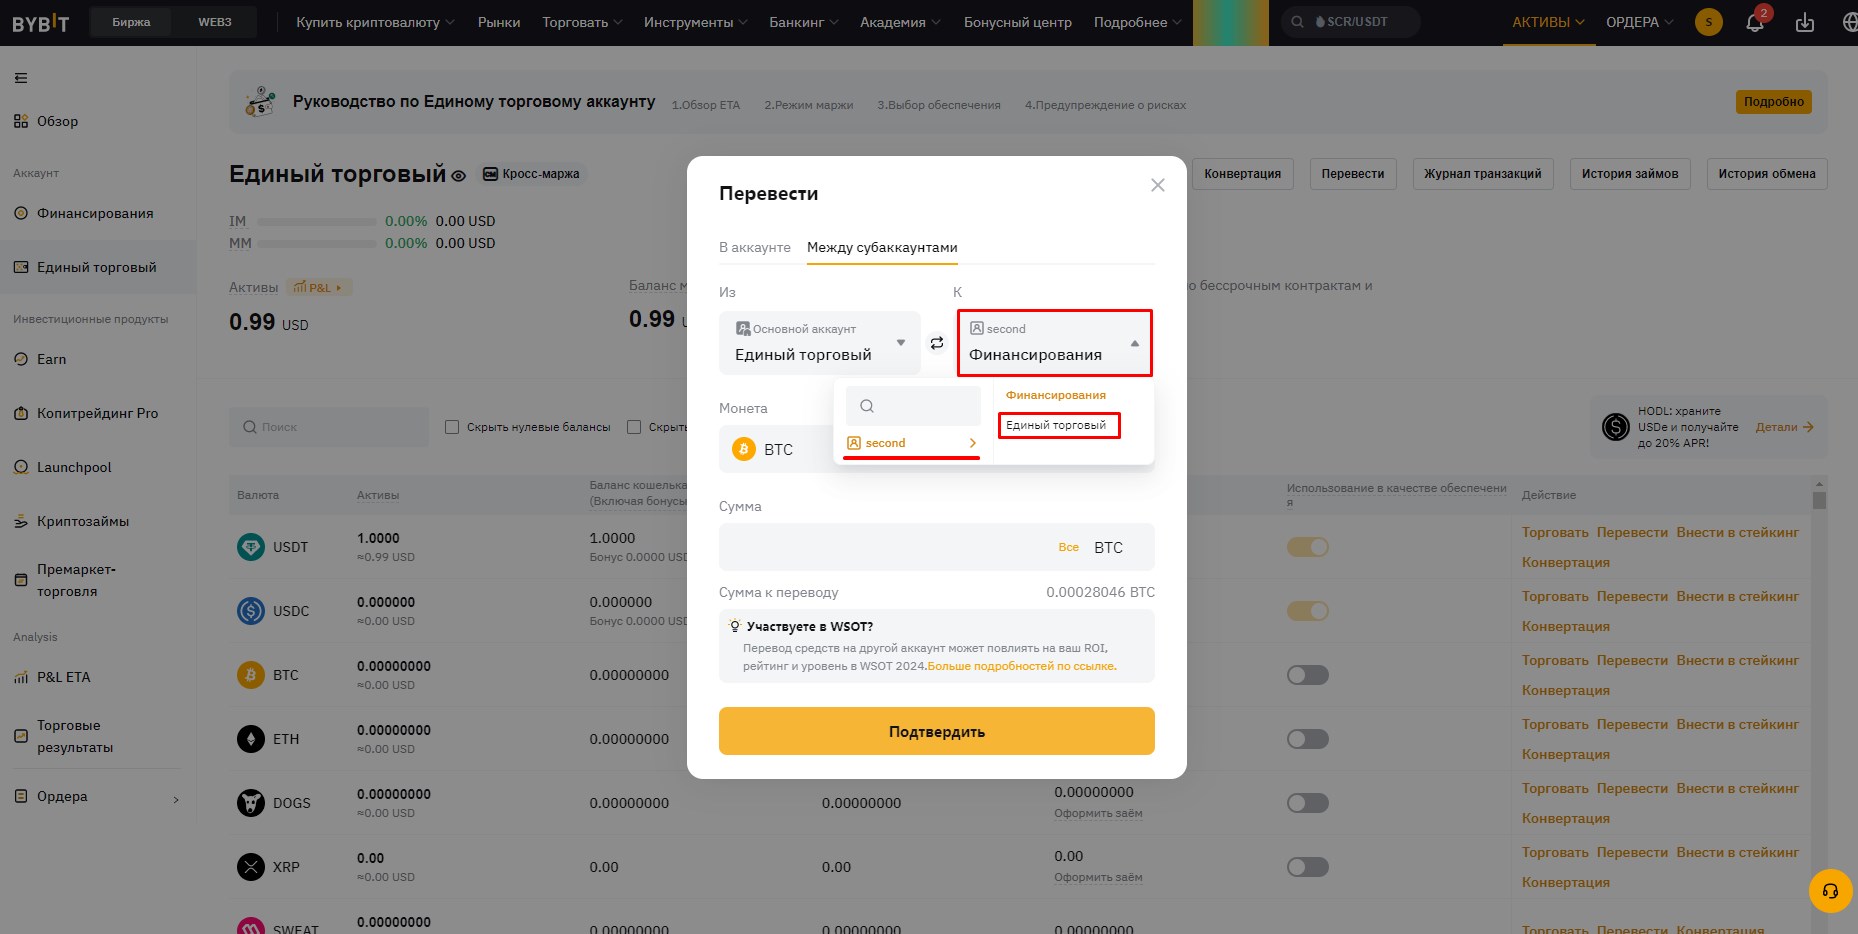
Task: Toggle USDC collateral switch
Action: pos(1308,611)
